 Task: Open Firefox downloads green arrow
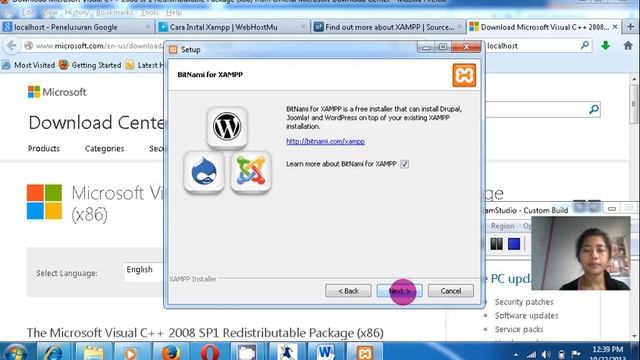pyautogui.click(x=605, y=46)
